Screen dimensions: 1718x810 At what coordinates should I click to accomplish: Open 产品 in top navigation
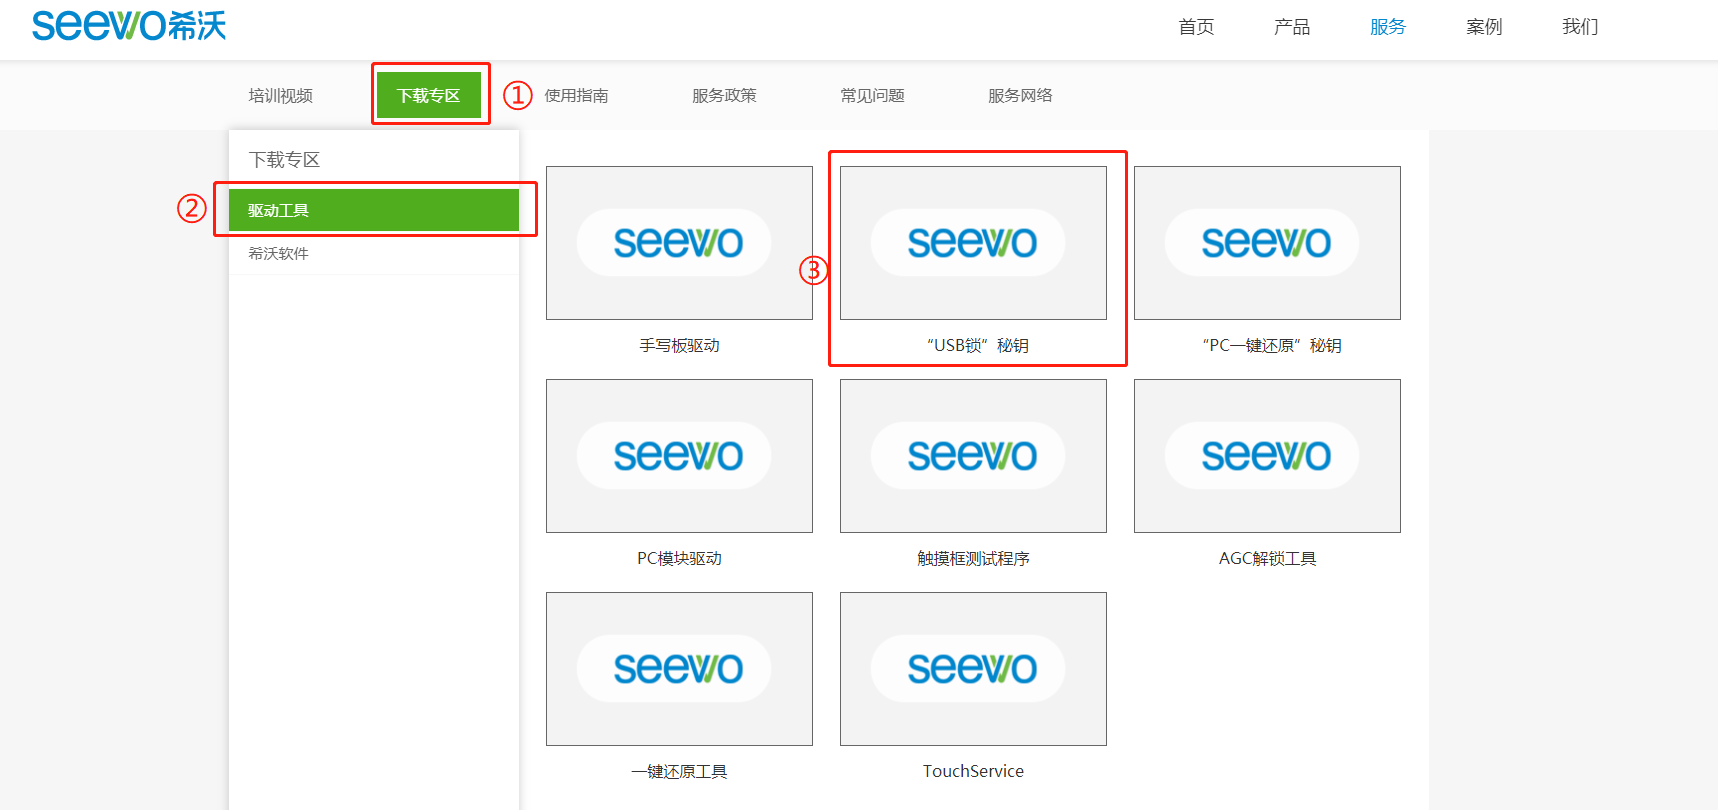[x=1292, y=27]
